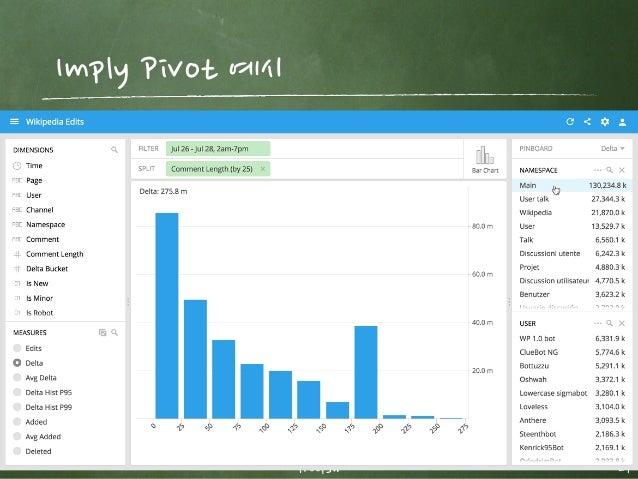Viewport: 638px width, 479px height.
Task: Select Kenrick95Bot user row
Action: point(572,447)
